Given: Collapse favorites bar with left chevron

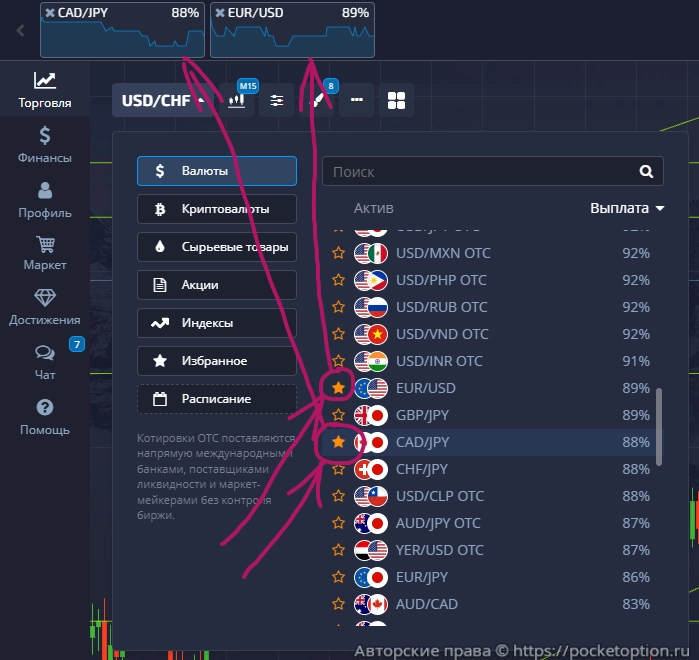Looking at the screenshot, I should tap(20, 31).
